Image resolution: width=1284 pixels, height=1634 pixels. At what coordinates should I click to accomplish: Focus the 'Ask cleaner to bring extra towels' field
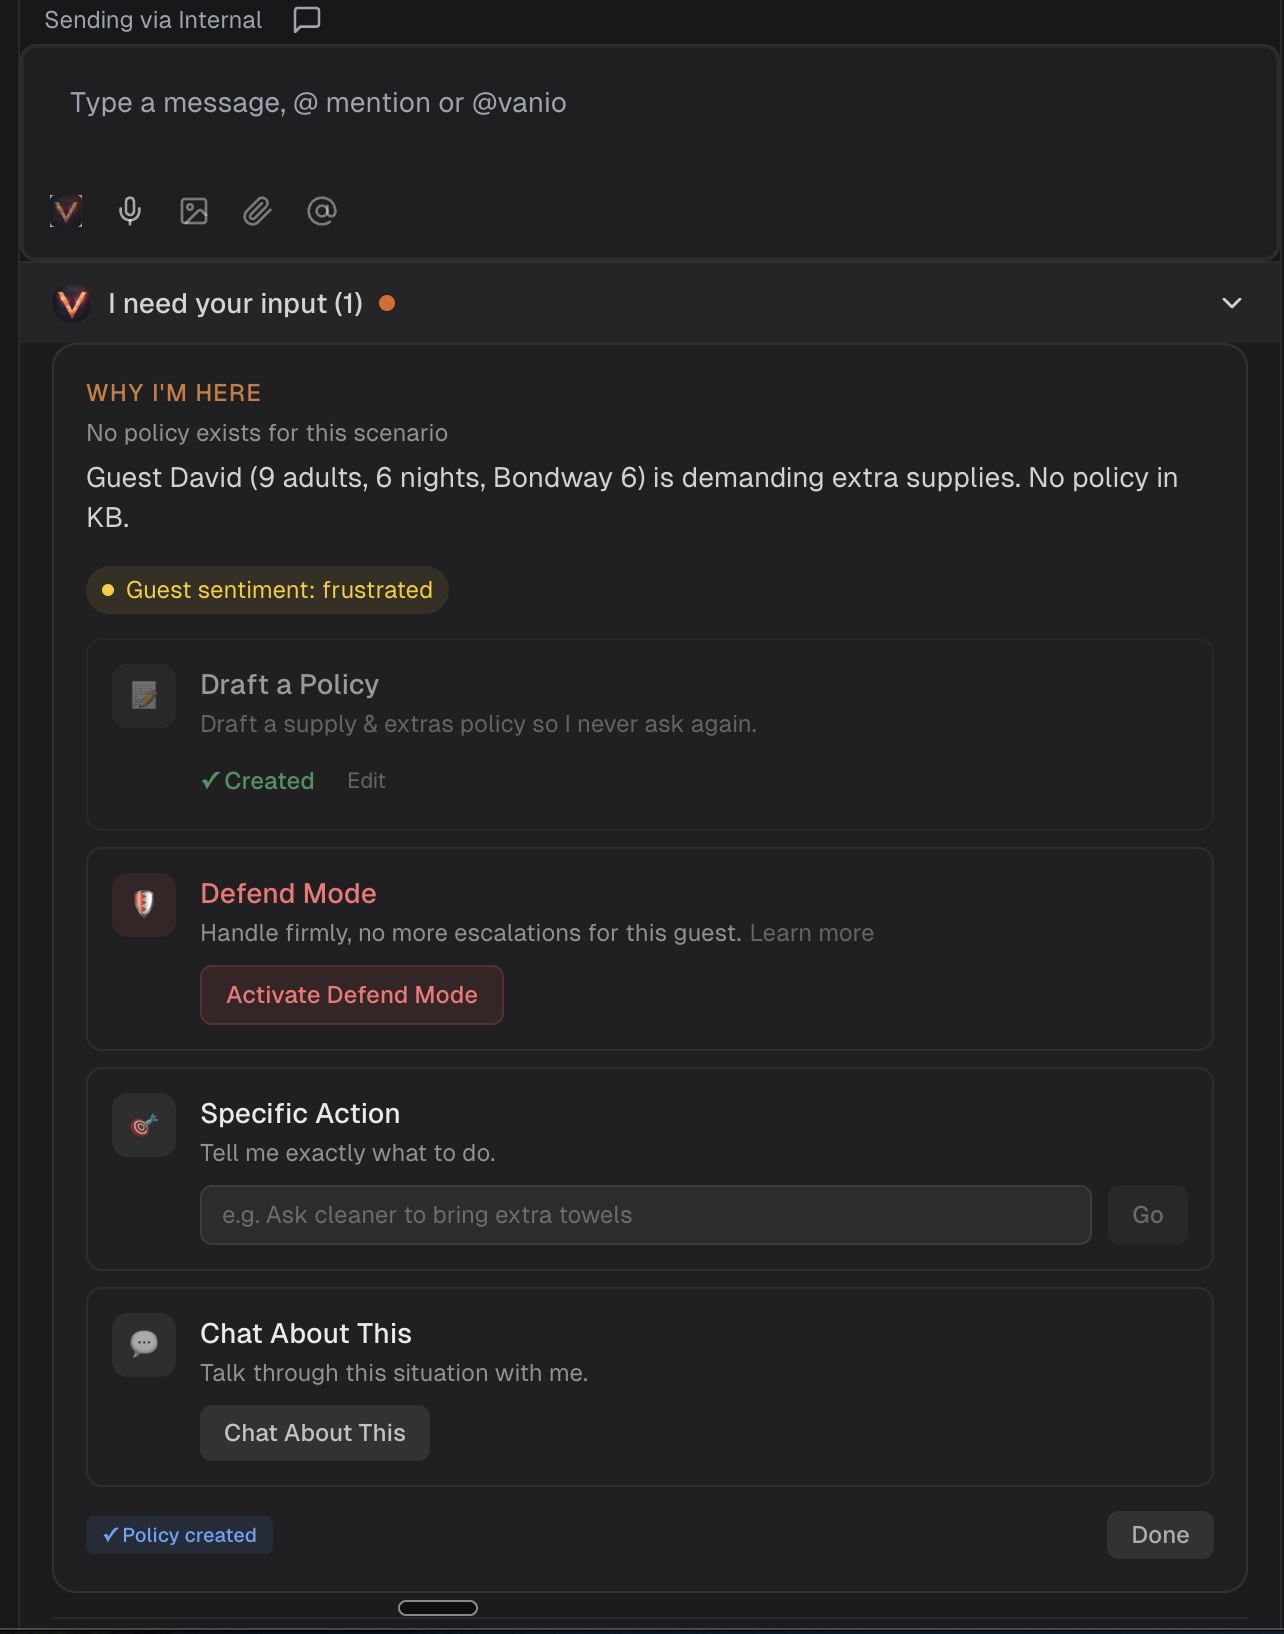click(x=645, y=1215)
